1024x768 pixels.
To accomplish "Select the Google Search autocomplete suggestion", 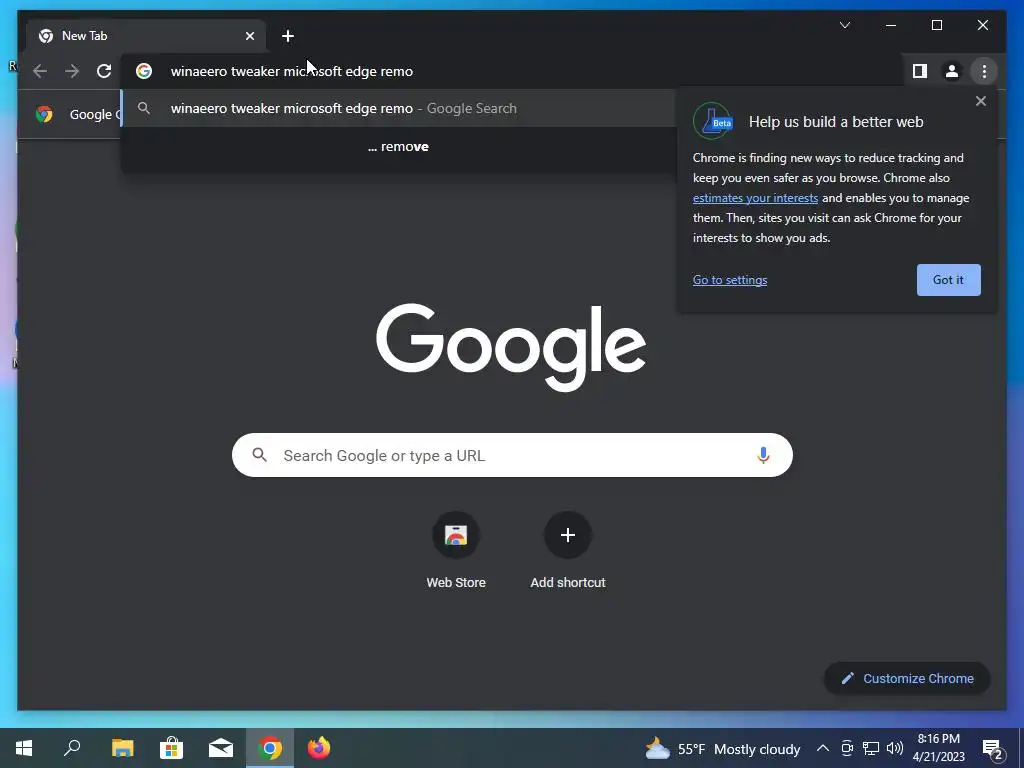I will point(398,108).
